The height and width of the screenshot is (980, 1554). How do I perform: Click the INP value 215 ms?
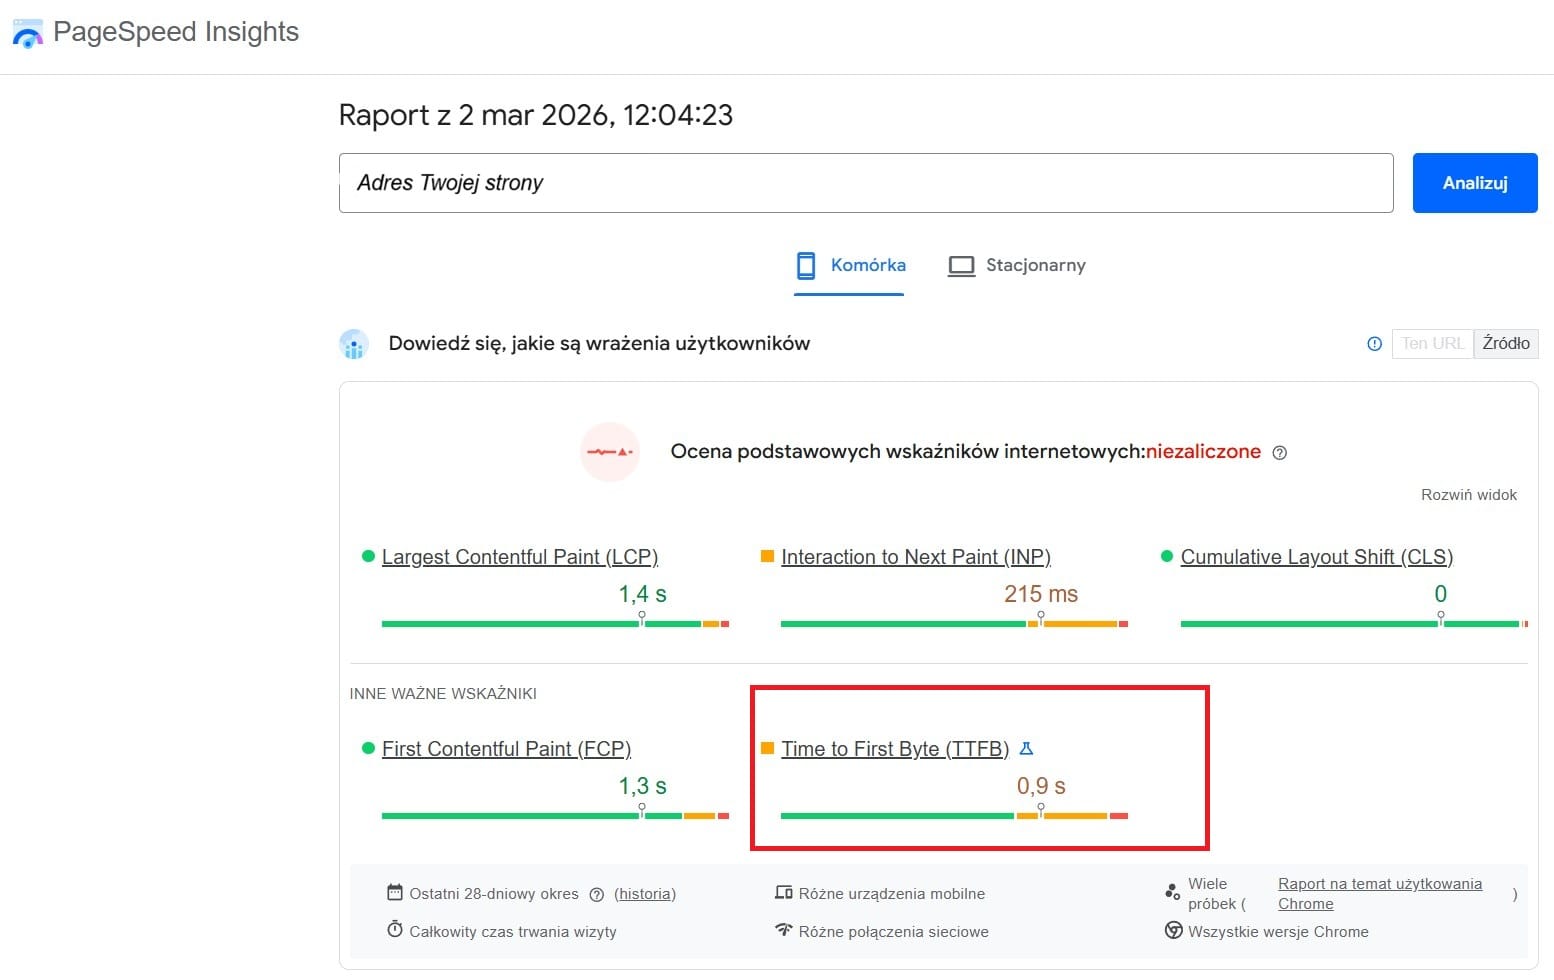(x=1041, y=594)
